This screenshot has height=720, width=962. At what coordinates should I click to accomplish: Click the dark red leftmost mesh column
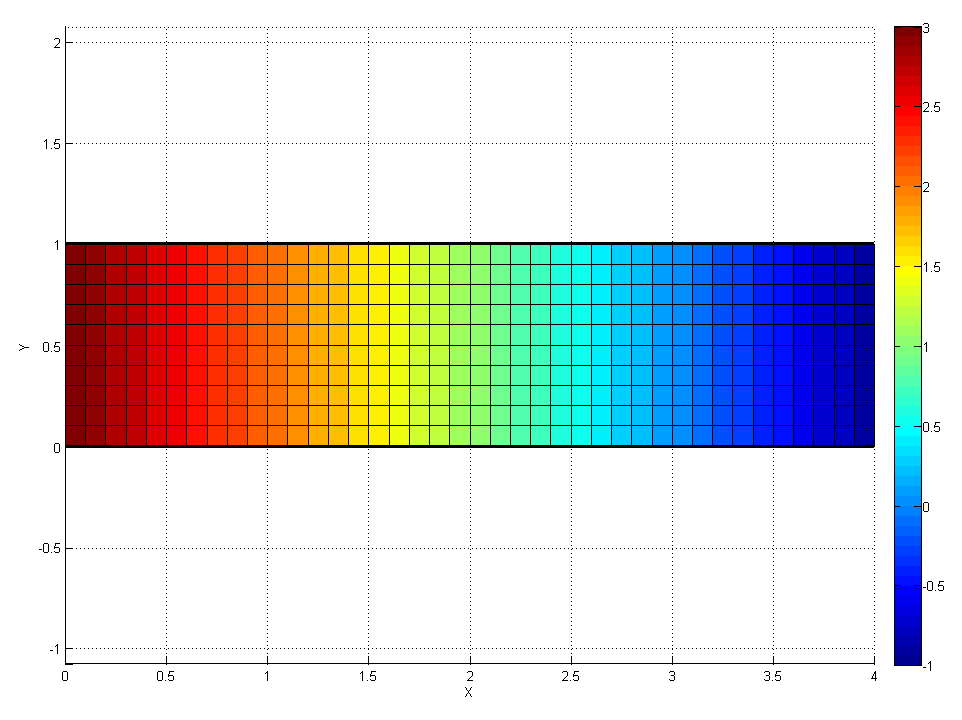pos(75,345)
